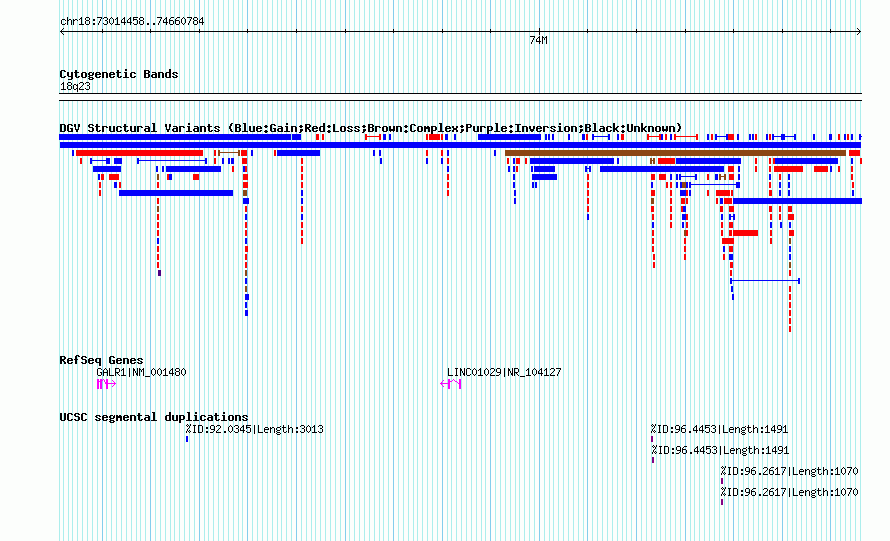Click the chr18:73014458..74660784 coordinate label
The width and height of the screenshot is (890, 541).
click(132, 21)
